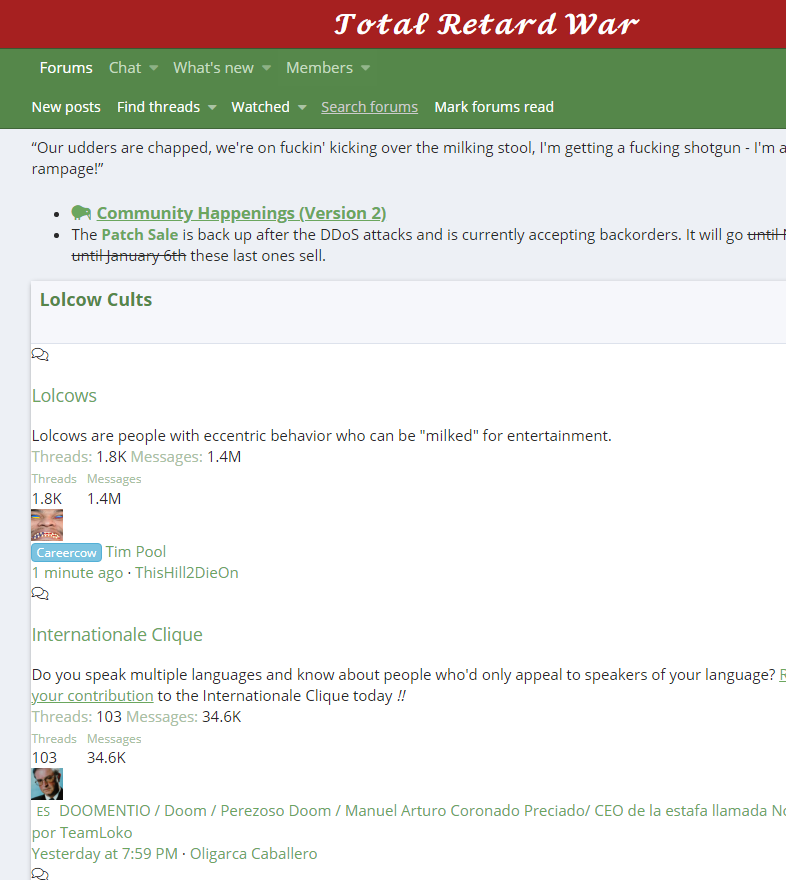Expand the Chat dropdown arrow
The height and width of the screenshot is (880, 786).
click(x=153, y=68)
